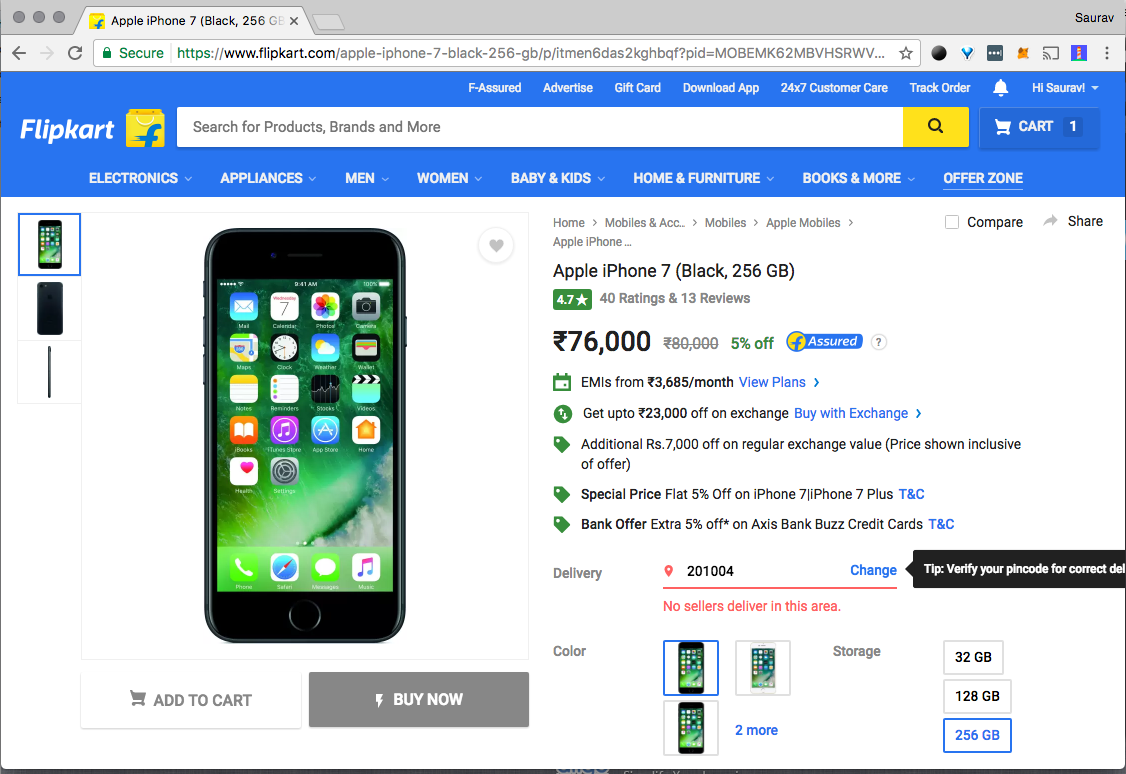1126x774 pixels.
Task: Open 24x7 Customer Care link
Action: pyautogui.click(x=834, y=88)
